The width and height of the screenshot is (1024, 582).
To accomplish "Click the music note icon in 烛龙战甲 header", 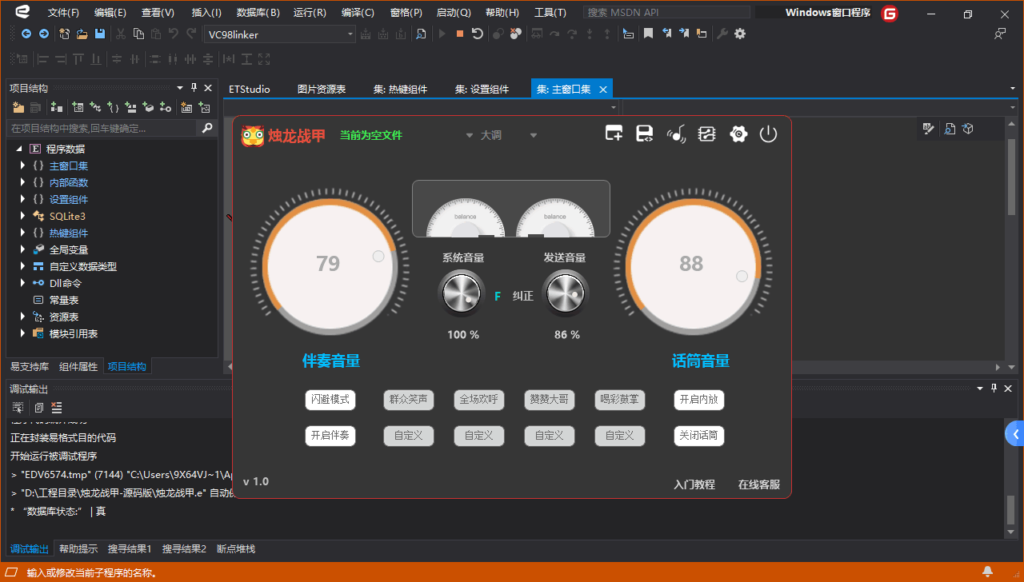I will tap(676, 134).
